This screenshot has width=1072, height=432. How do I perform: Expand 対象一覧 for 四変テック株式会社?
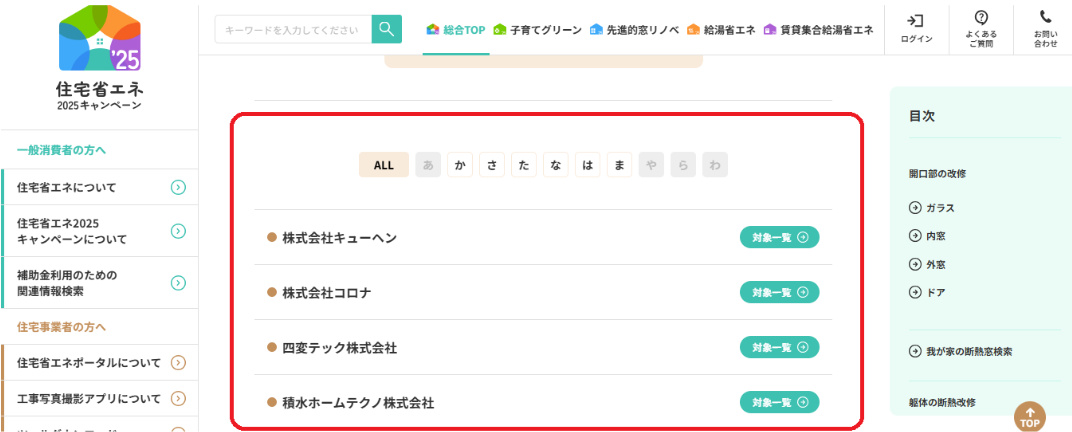(779, 347)
